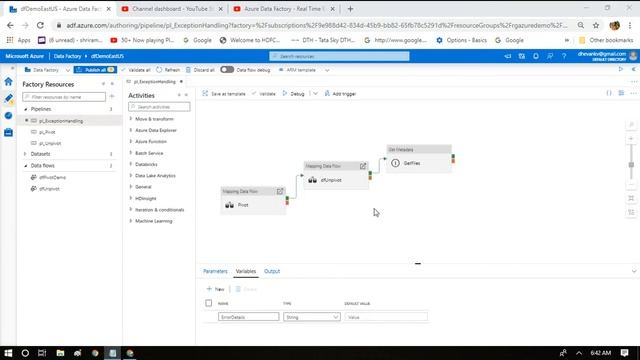Screen dimensions: 640x360
Task: Expand the Batch Service activities group
Action: click(131, 153)
